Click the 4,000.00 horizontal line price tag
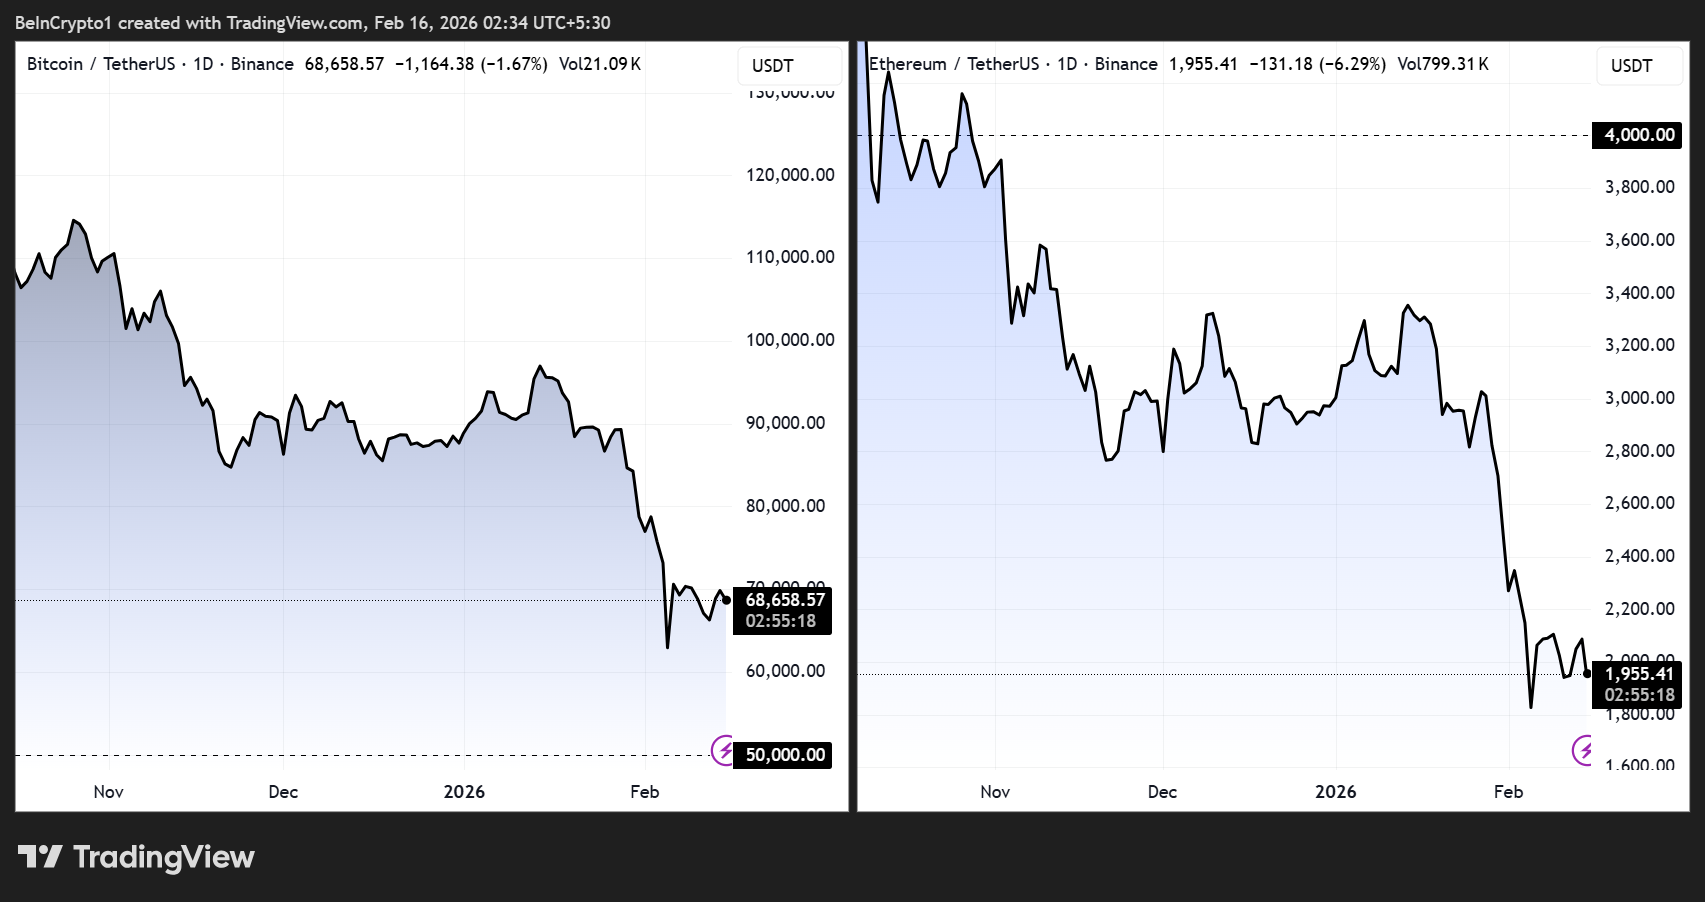 1639,135
